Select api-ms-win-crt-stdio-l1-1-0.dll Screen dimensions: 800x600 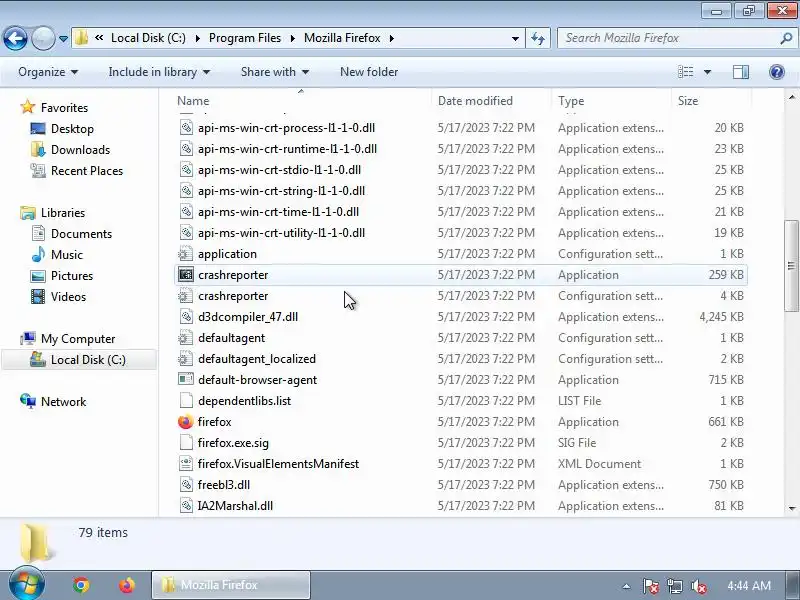pos(279,170)
